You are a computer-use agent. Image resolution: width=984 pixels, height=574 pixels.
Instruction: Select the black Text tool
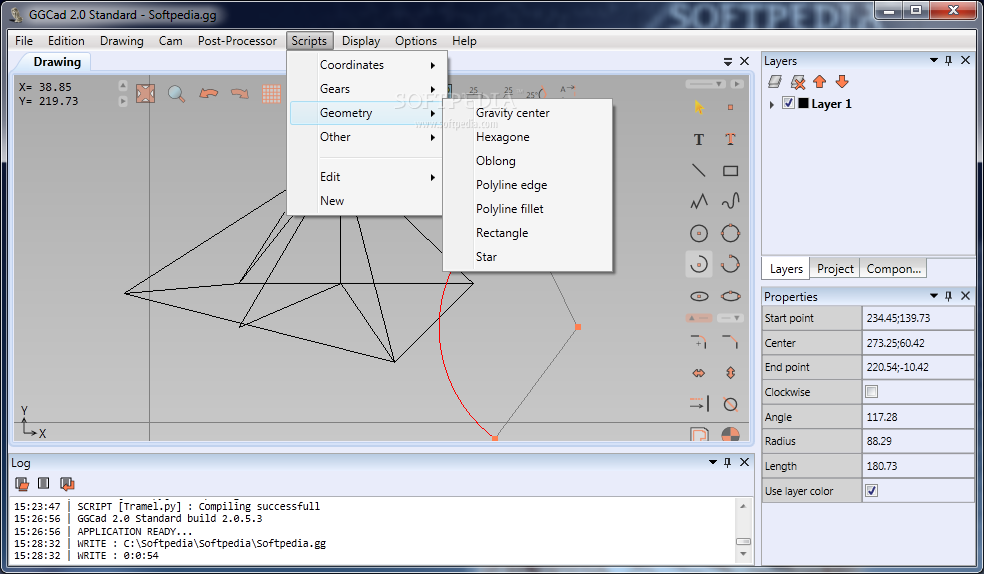(x=698, y=139)
